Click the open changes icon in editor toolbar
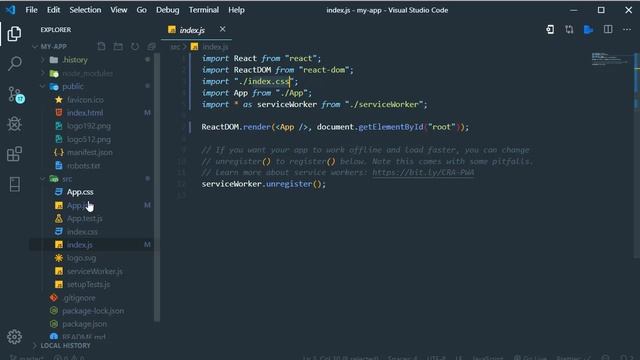640x360 pixels. (x=550, y=29)
